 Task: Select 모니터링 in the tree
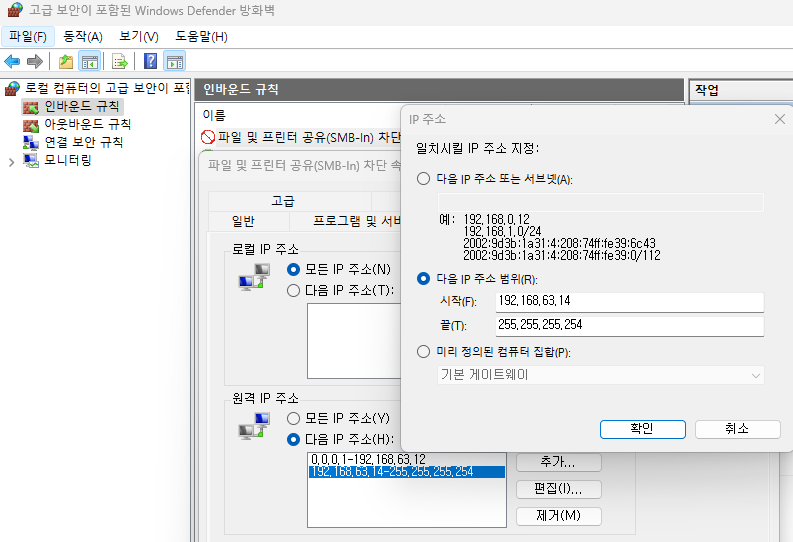pyautogui.click(x=68, y=161)
